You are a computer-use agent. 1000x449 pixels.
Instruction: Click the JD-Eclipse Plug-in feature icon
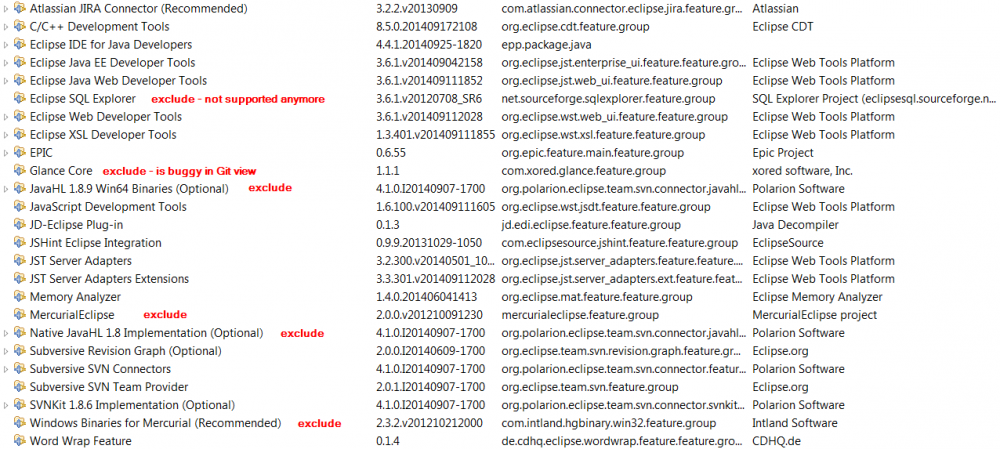tap(20, 225)
